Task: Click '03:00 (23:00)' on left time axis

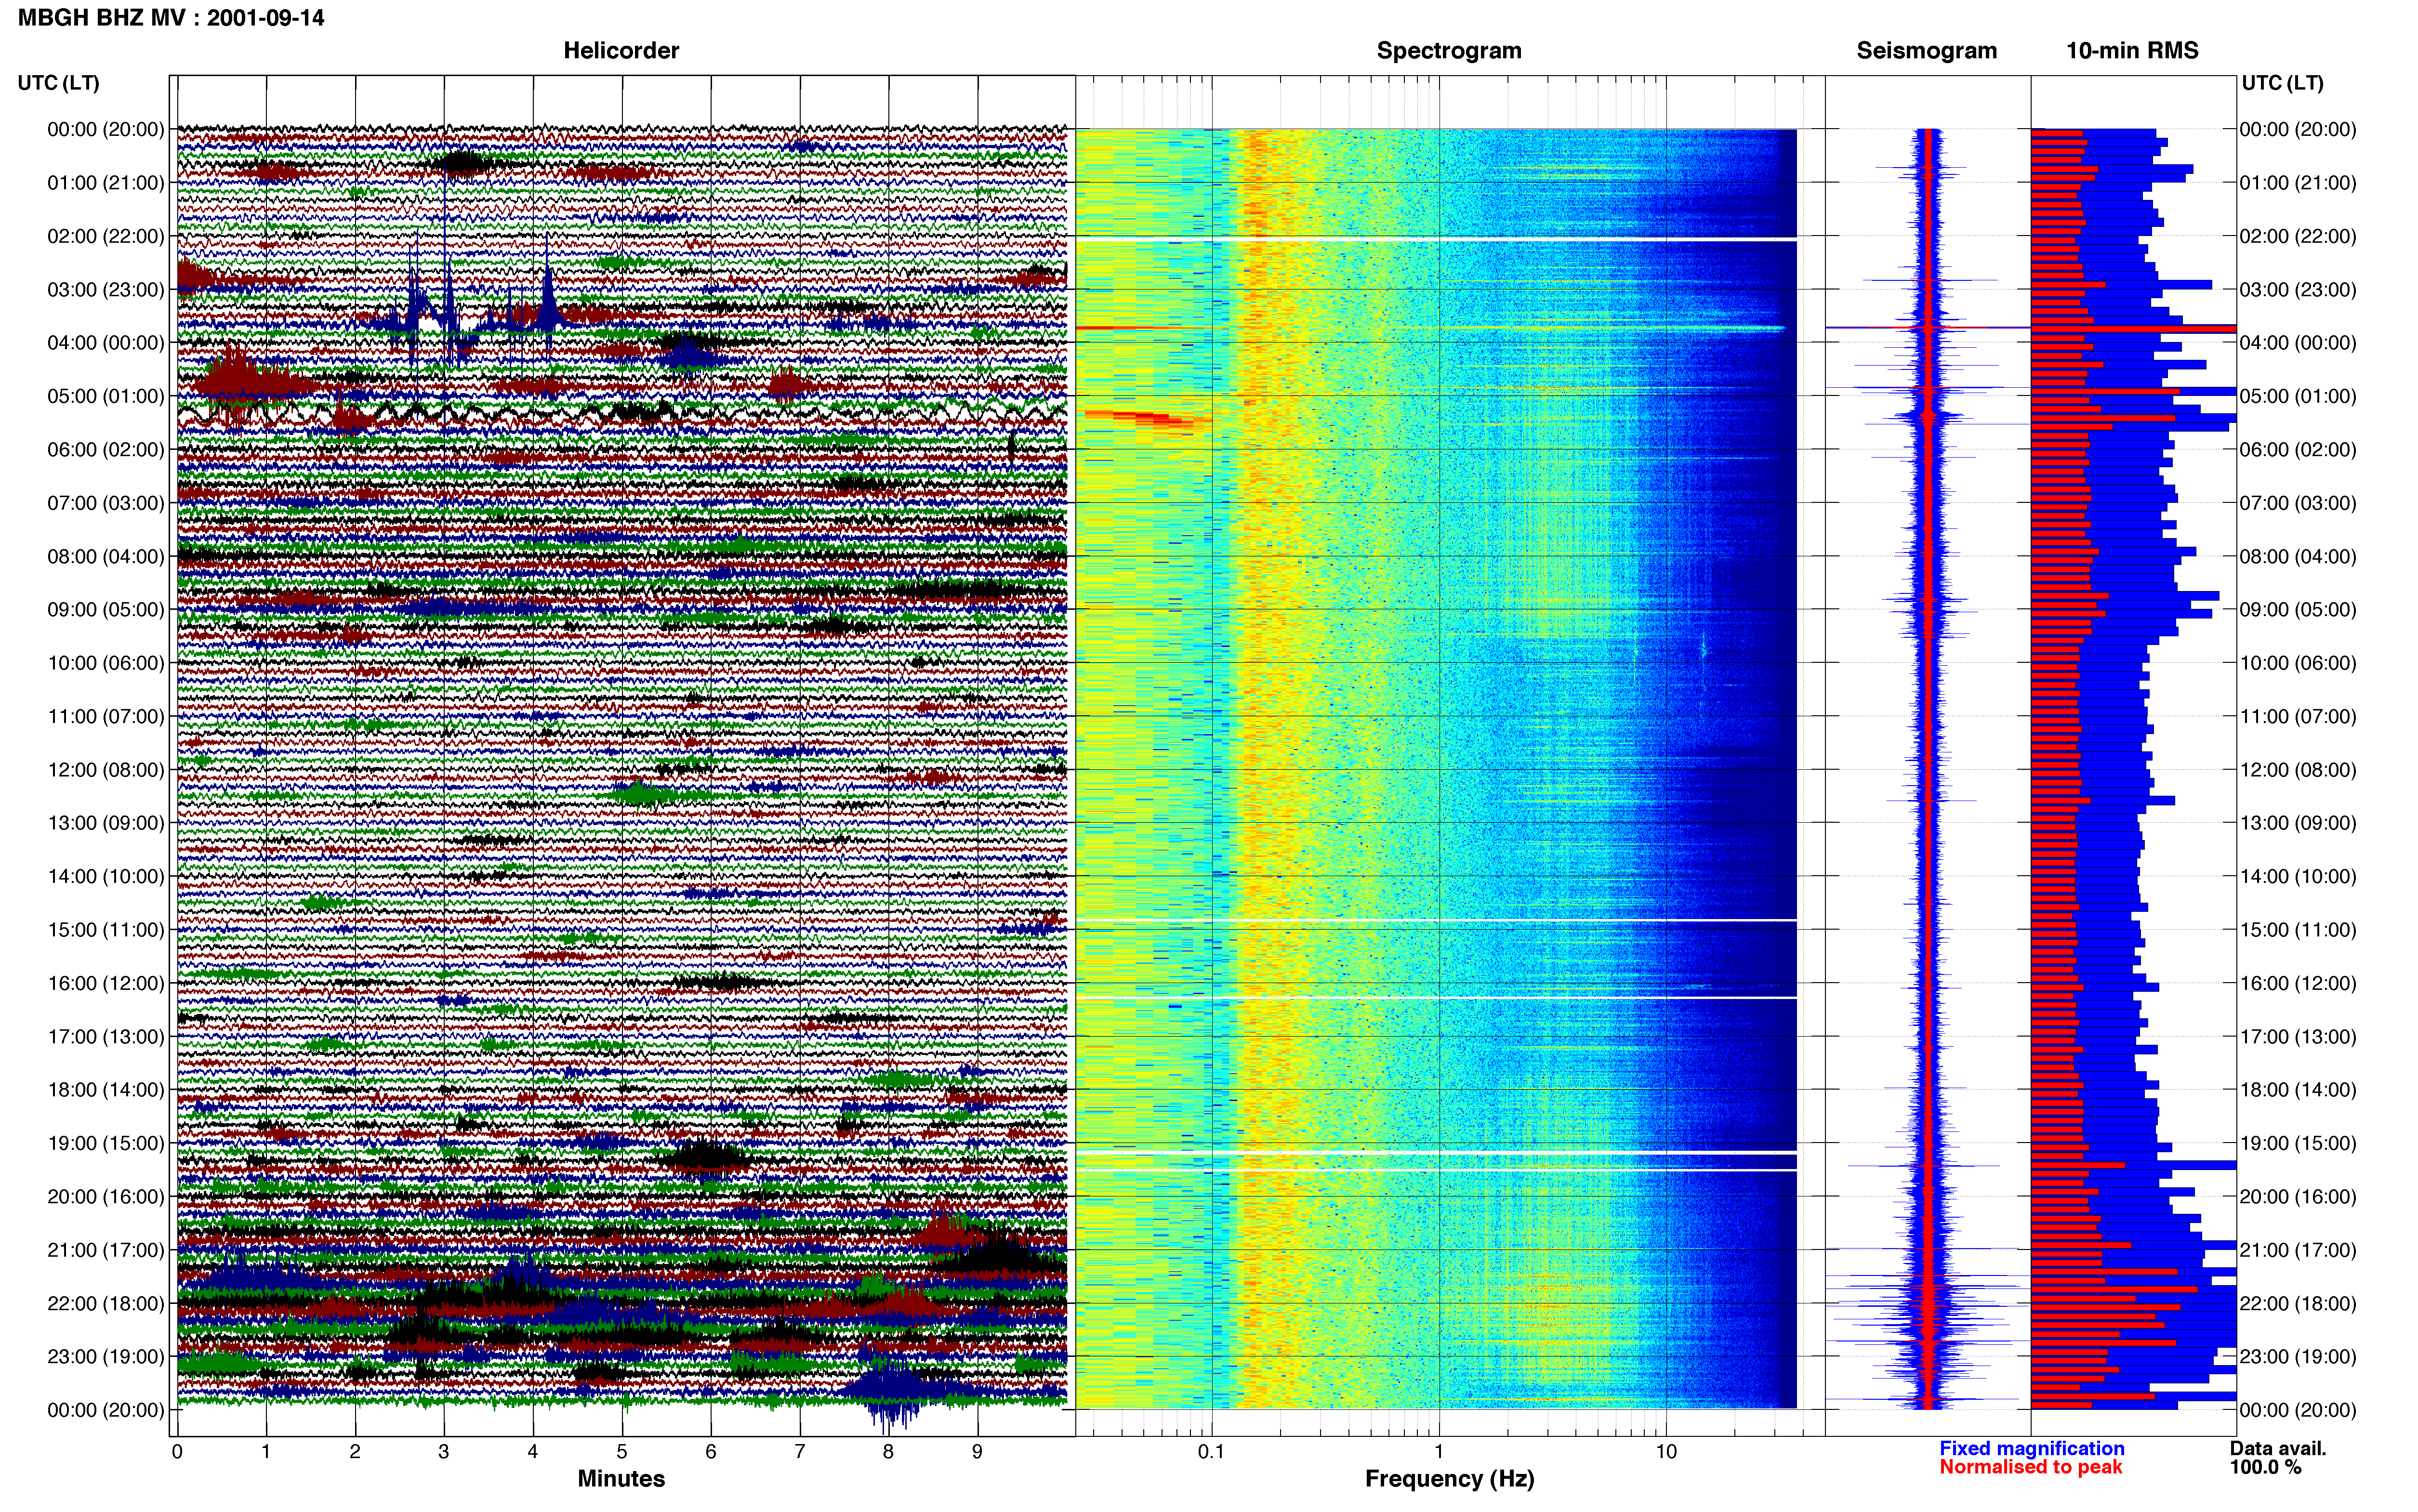Action: [106, 290]
